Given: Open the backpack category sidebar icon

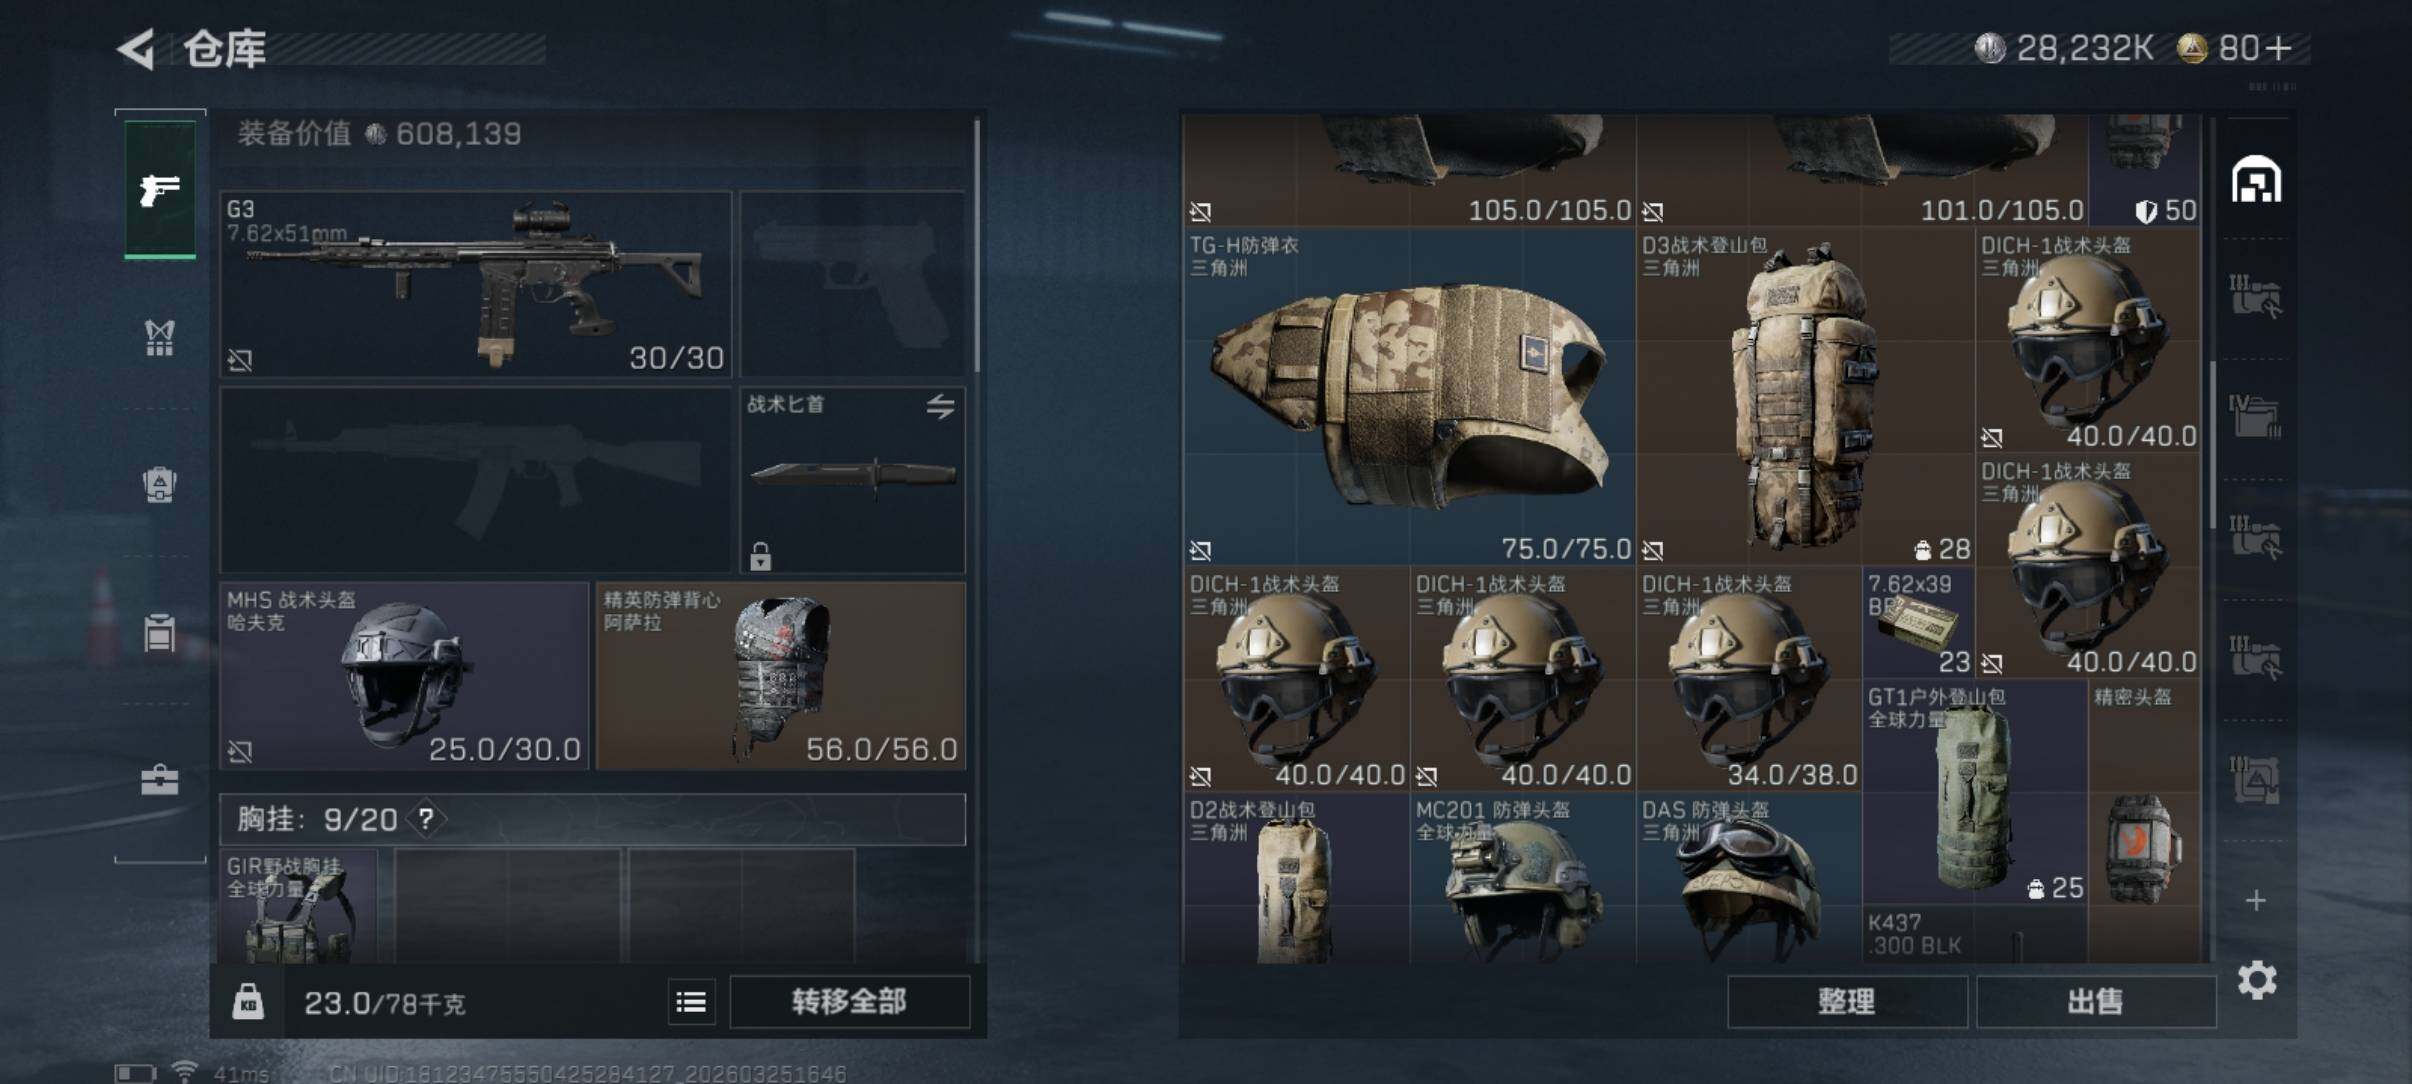Looking at the screenshot, I should (x=160, y=485).
